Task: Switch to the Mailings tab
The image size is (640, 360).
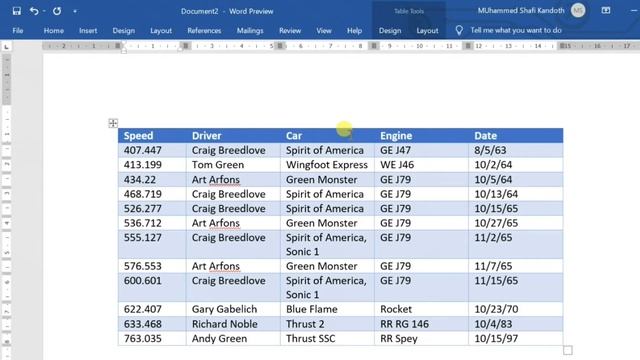Action: (250, 31)
